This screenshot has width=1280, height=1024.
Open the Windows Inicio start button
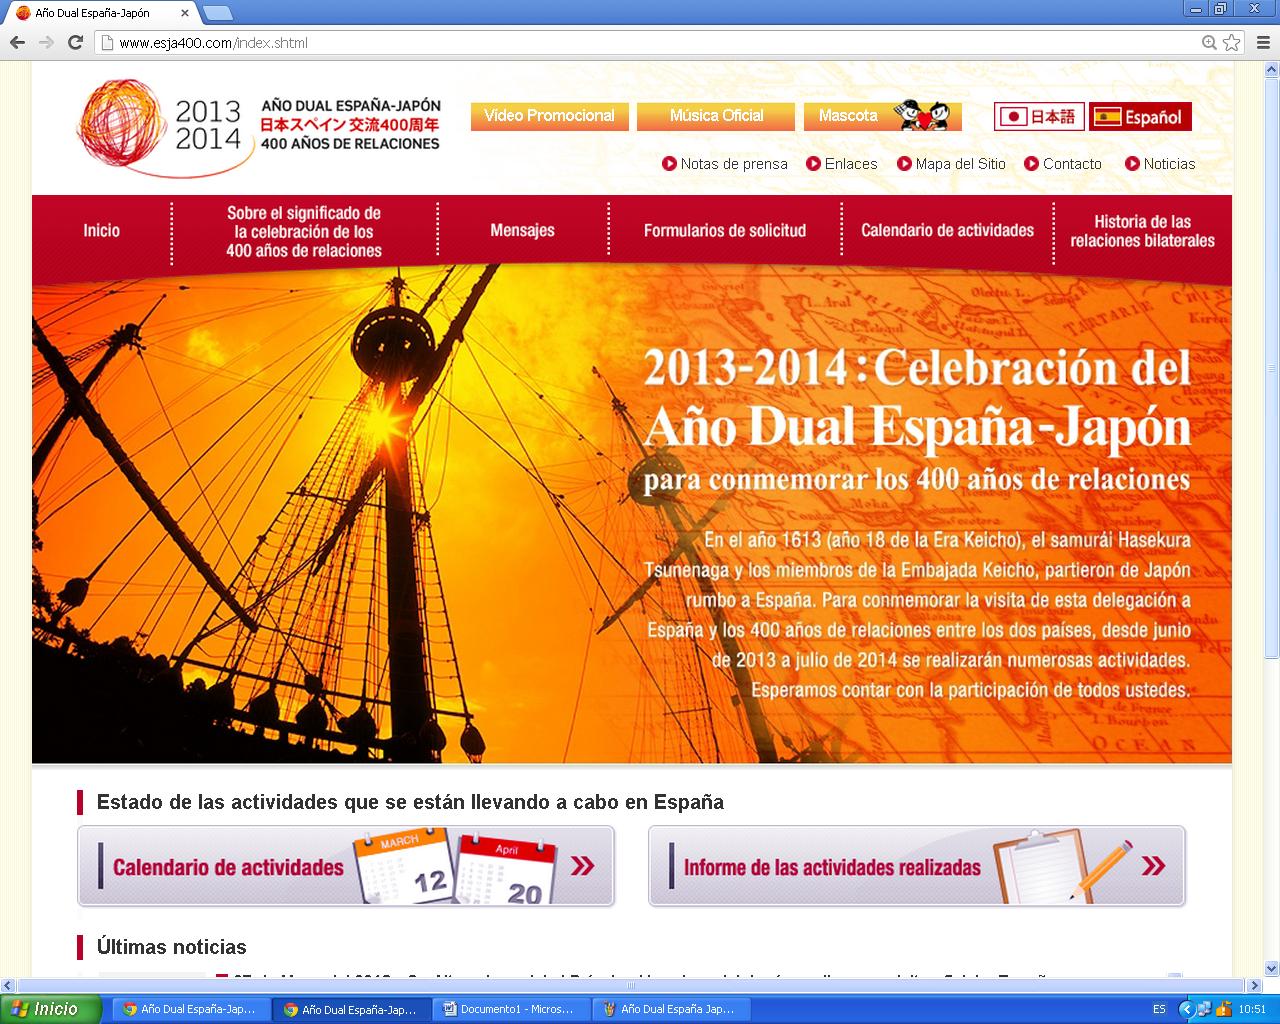click(x=50, y=1009)
